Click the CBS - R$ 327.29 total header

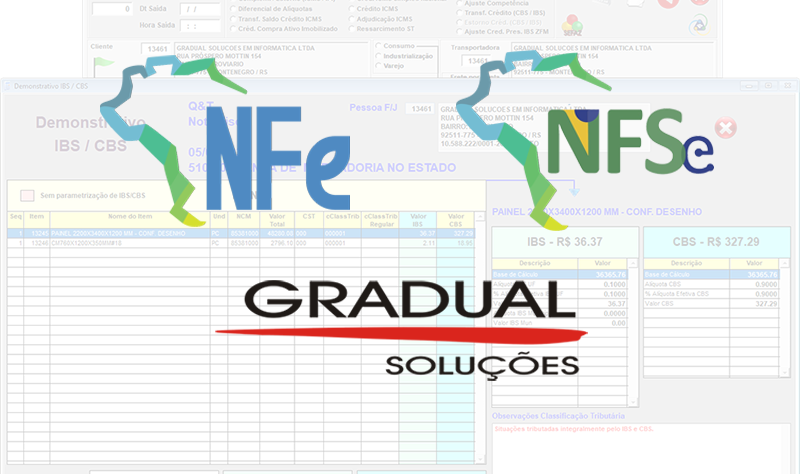716,242
